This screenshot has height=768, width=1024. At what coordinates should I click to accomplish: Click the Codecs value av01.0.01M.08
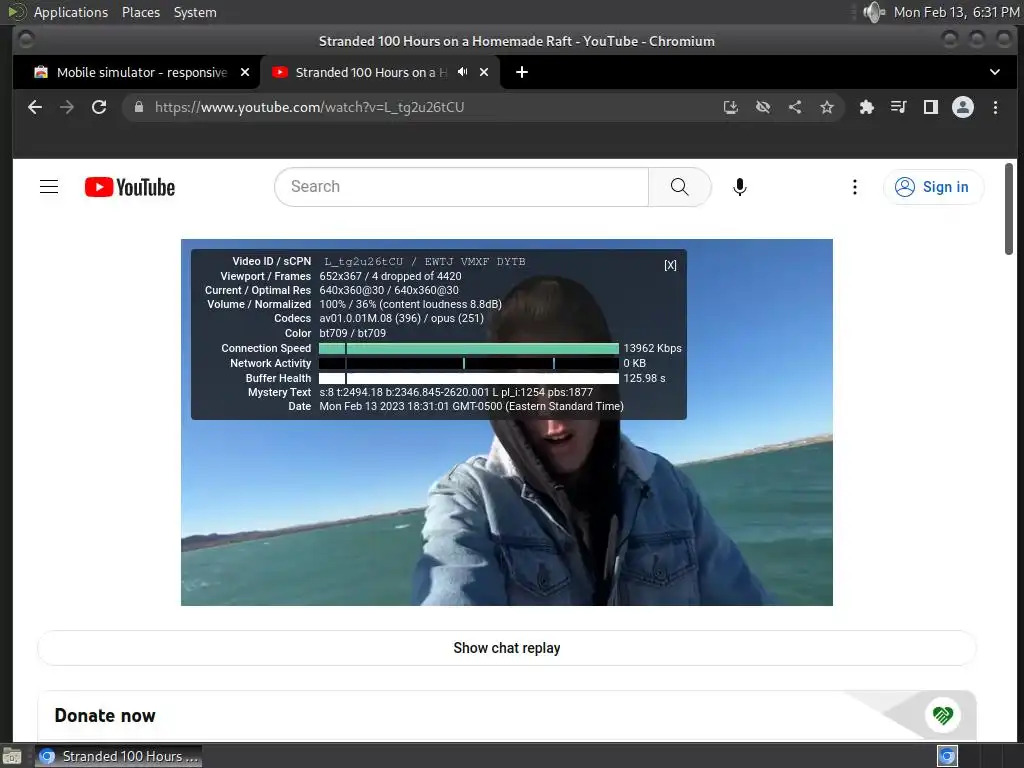click(x=357, y=318)
